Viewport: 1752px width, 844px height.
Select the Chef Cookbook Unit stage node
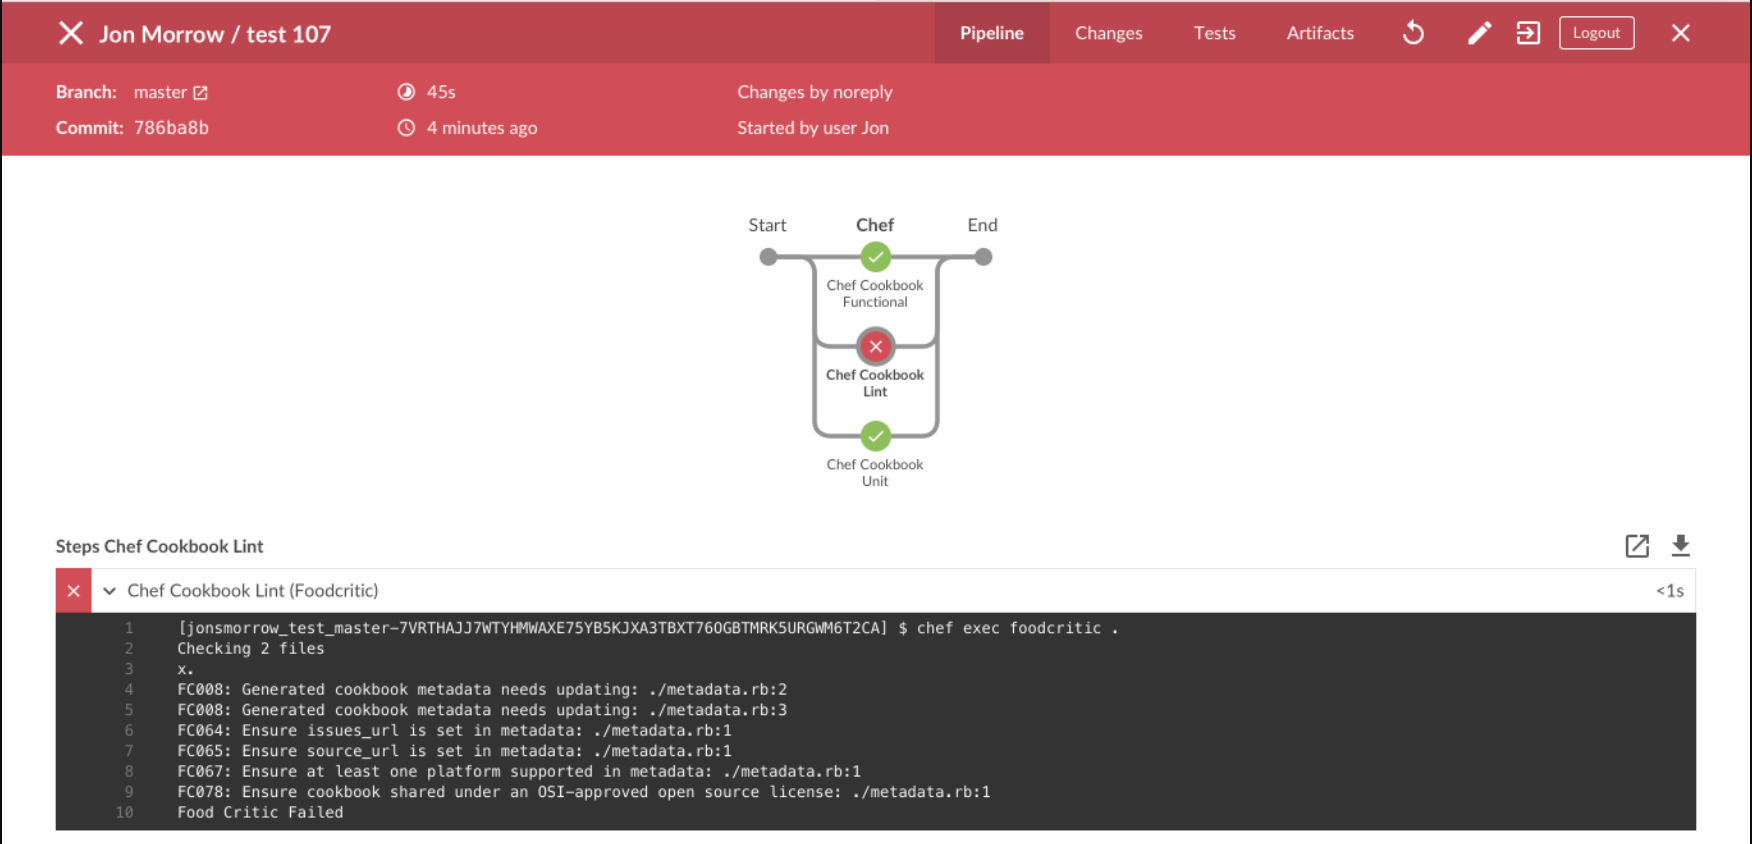(875, 436)
